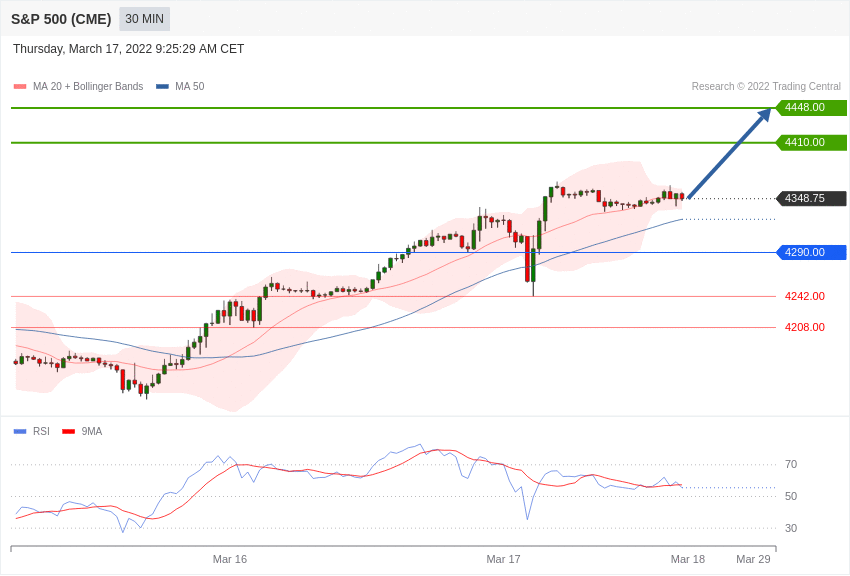
Task: Click the S&P 500 (CME) title
Action: click(x=61, y=19)
